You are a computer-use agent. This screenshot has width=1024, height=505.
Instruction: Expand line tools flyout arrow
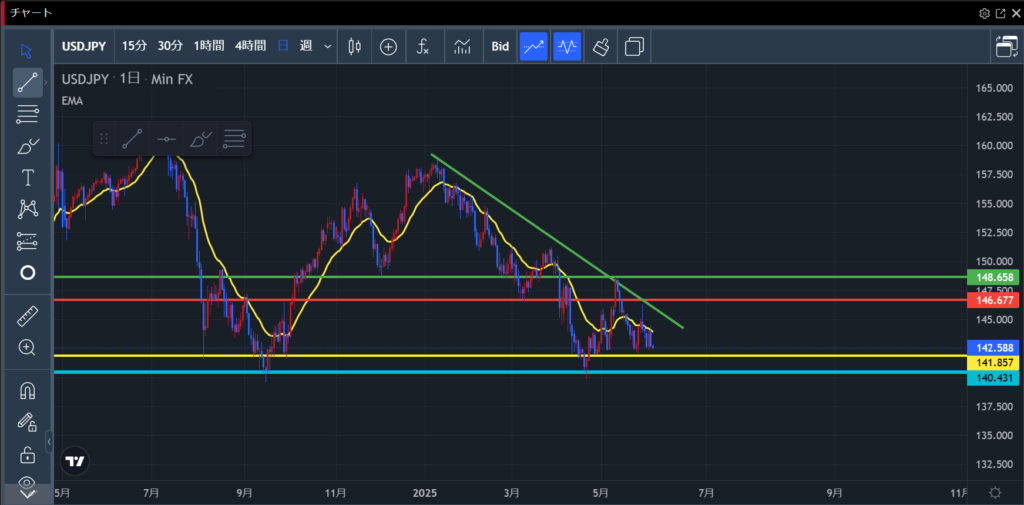tap(46, 83)
